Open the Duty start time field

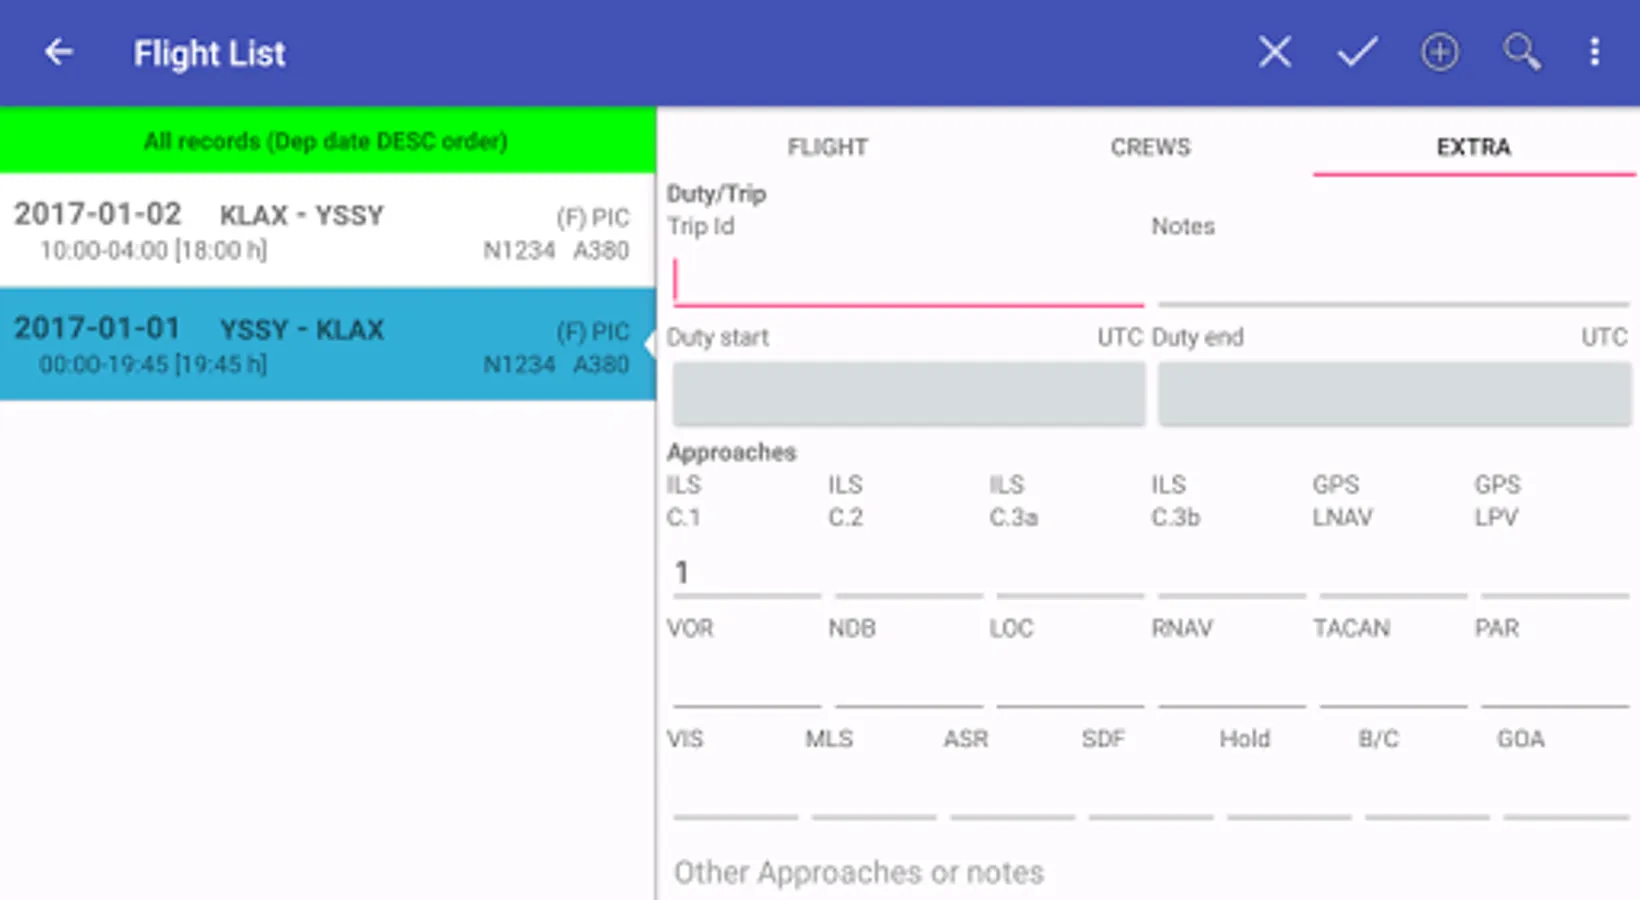click(908, 394)
